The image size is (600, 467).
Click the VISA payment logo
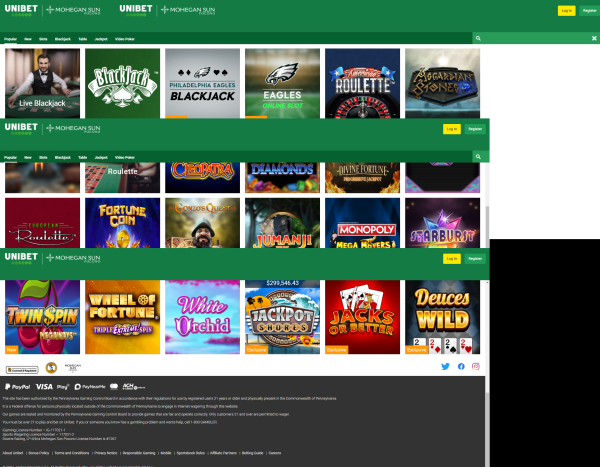[44, 387]
